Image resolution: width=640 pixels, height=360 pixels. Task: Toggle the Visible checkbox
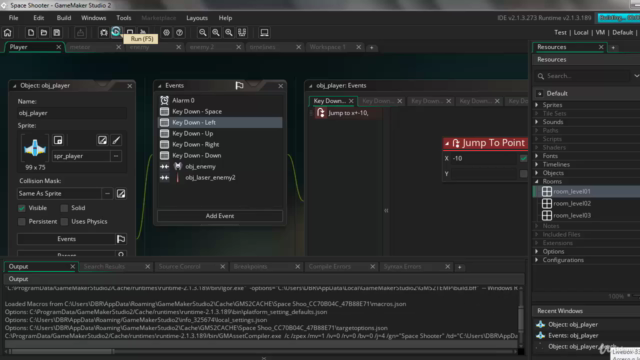[x=22, y=208]
